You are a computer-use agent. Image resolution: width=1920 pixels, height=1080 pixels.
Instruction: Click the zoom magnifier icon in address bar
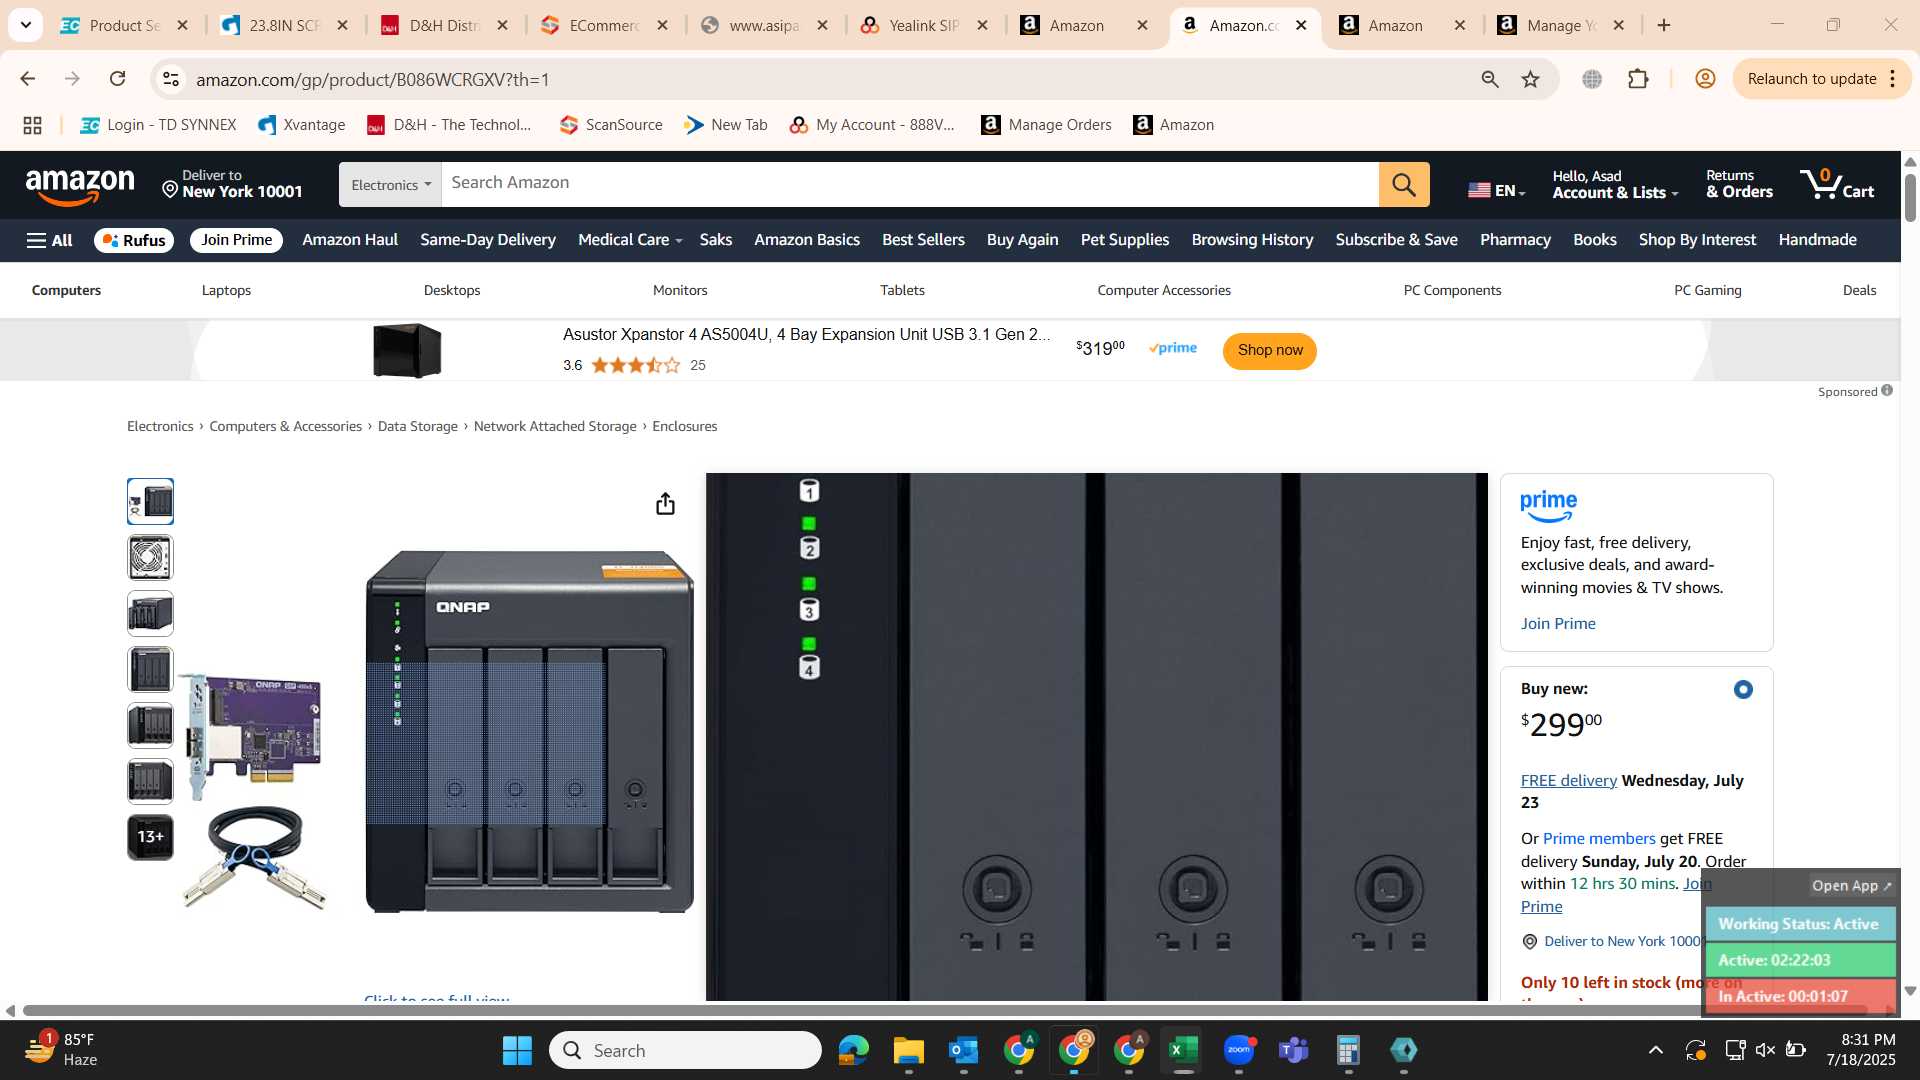click(1490, 79)
